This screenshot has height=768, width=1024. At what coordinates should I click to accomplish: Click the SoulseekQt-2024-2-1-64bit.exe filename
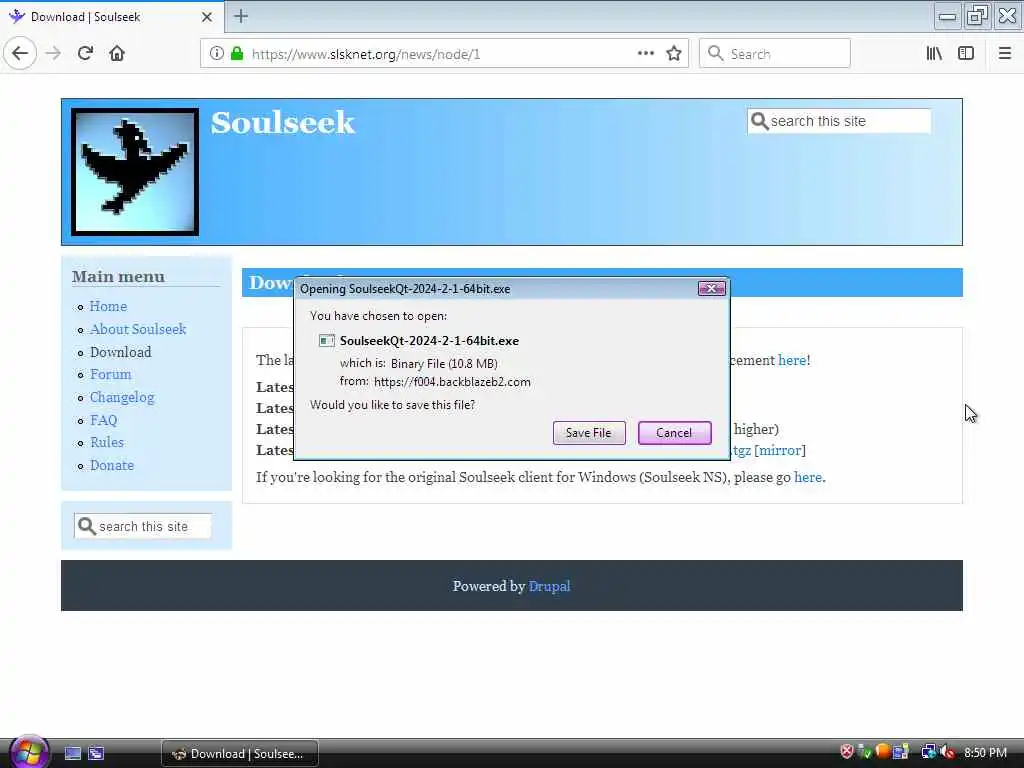(429, 341)
